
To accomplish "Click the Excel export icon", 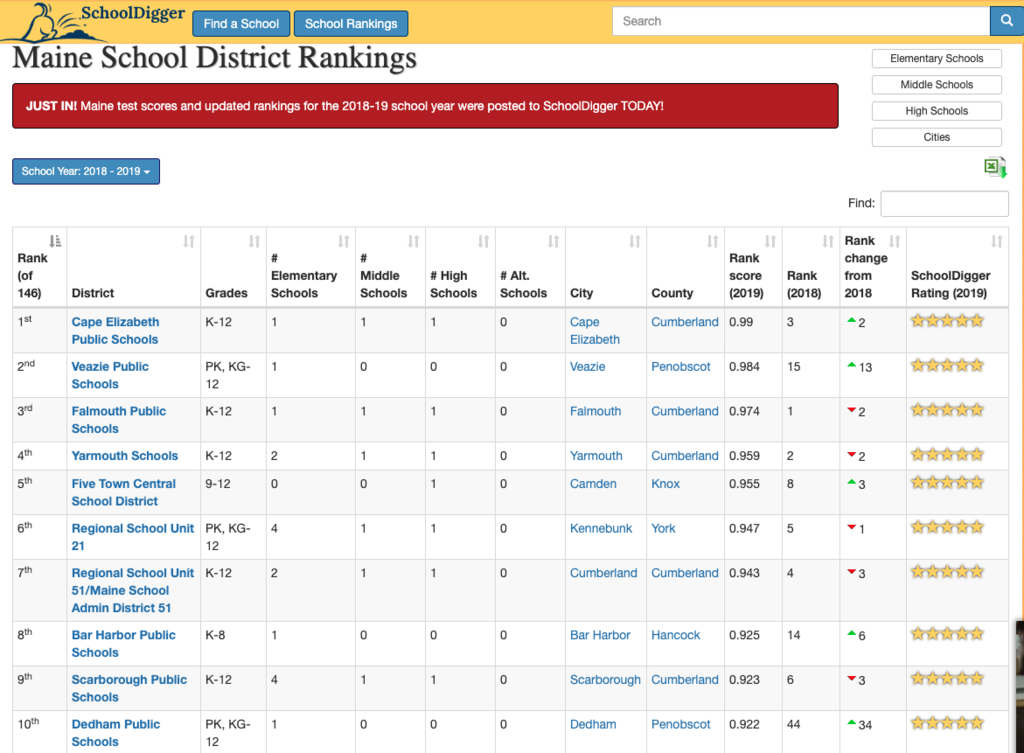I will point(995,168).
